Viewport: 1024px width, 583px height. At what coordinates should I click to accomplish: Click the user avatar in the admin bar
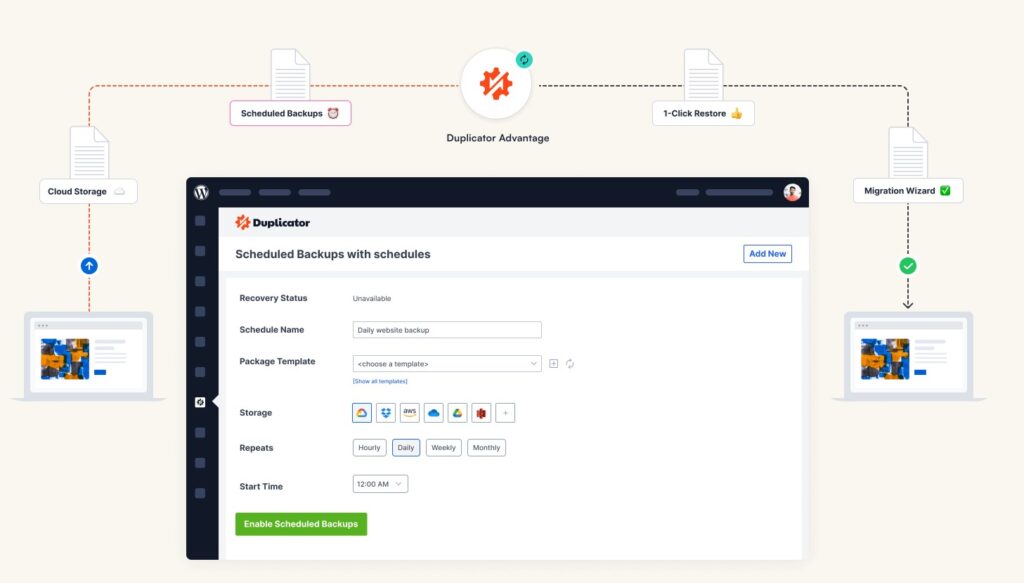pyautogui.click(x=792, y=192)
